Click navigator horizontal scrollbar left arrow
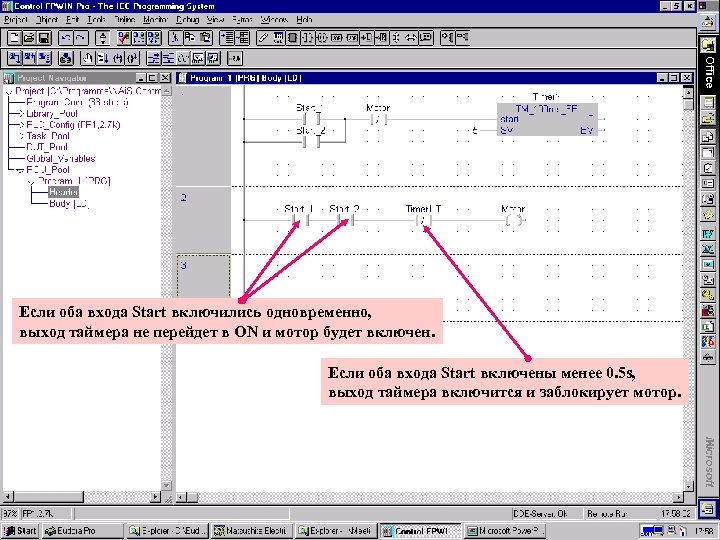Viewport: 720px width, 540px height. (x=8, y=496)
